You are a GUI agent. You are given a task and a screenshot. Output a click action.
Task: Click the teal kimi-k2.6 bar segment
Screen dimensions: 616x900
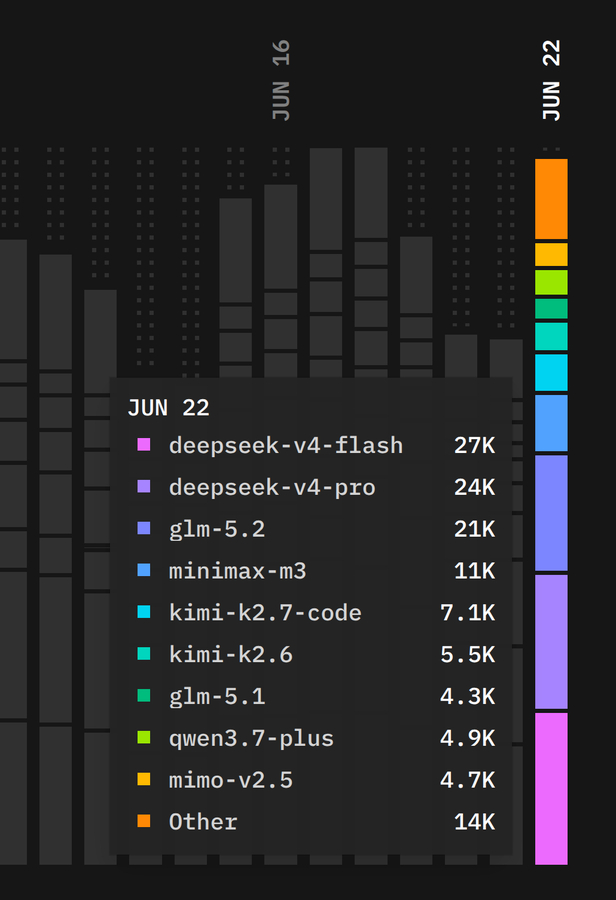(x=551, y=336)
